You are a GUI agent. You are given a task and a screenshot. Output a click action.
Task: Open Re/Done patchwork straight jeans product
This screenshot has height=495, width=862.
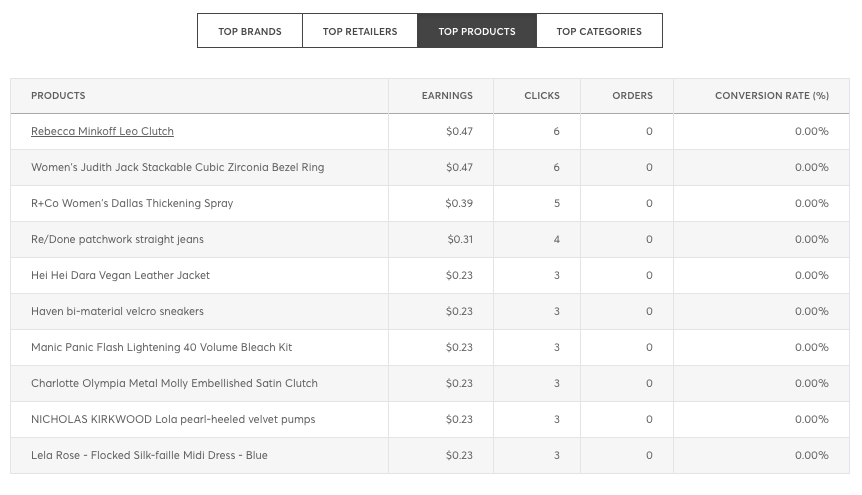[117, 240]
